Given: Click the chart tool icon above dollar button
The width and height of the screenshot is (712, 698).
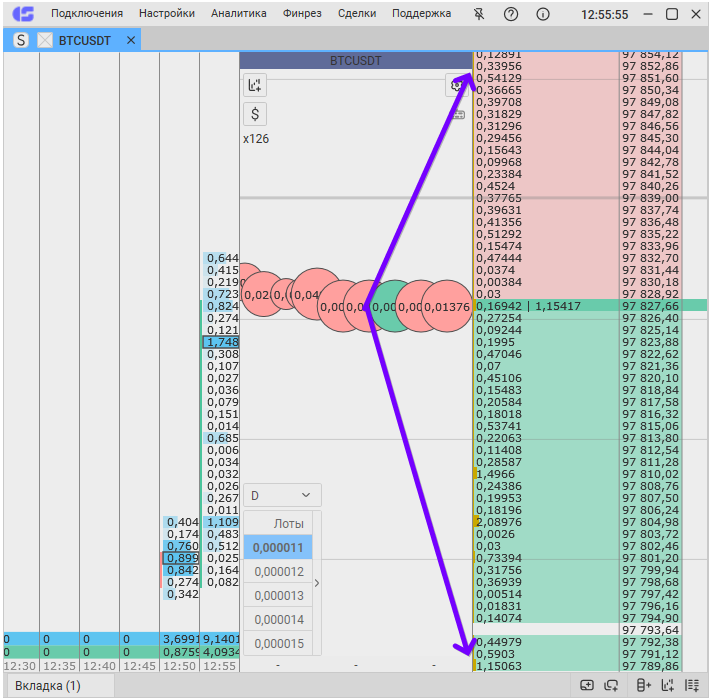Looking at the screenshot, I should [255, 85].
